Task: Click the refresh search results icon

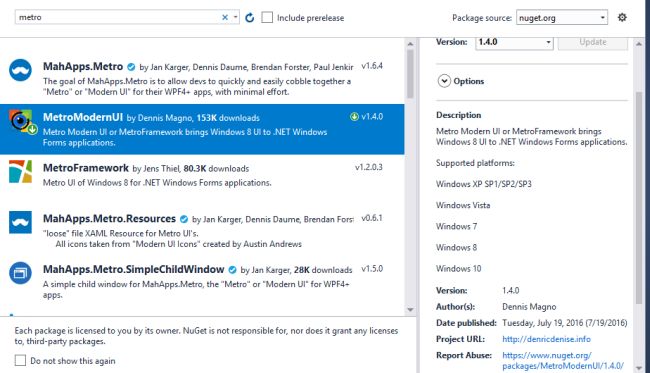Action: click(x=250, y=17)
